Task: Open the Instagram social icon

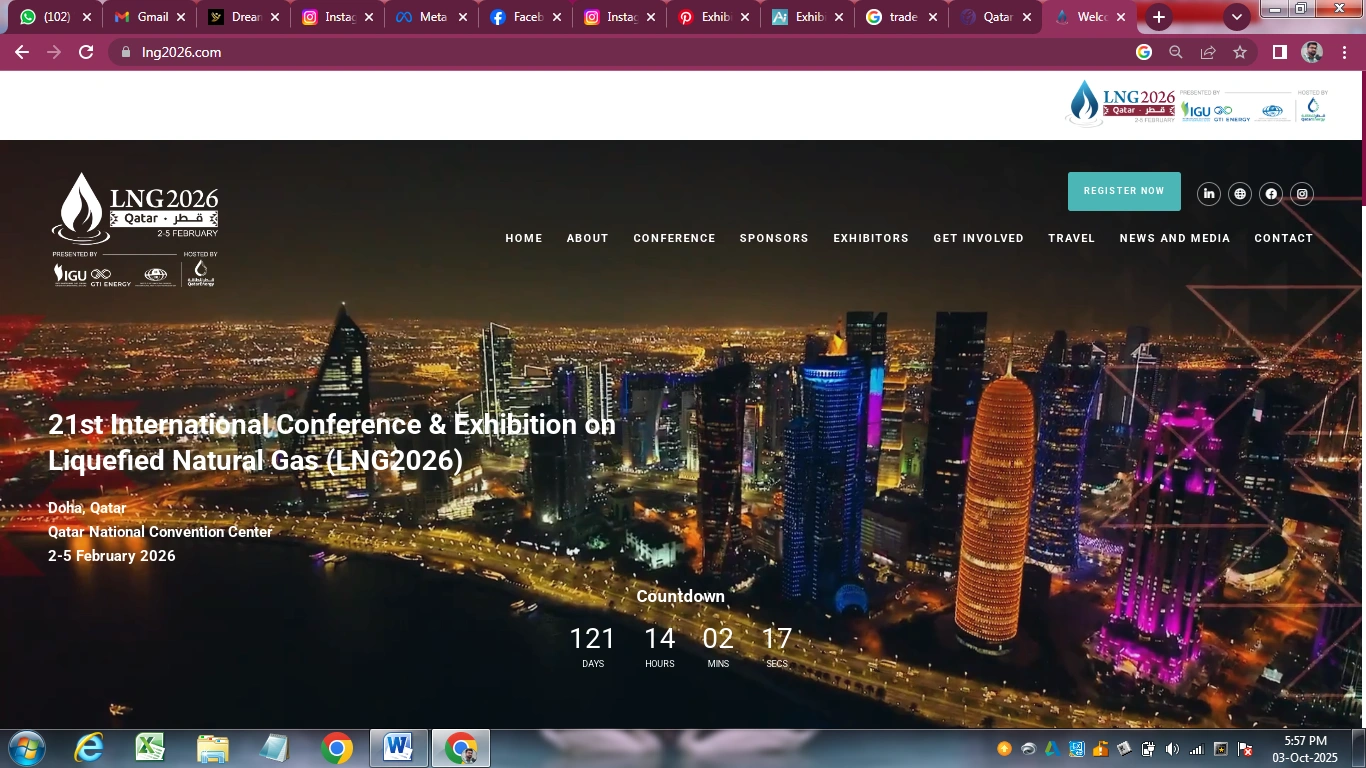Action: (x=1301, y=194)
